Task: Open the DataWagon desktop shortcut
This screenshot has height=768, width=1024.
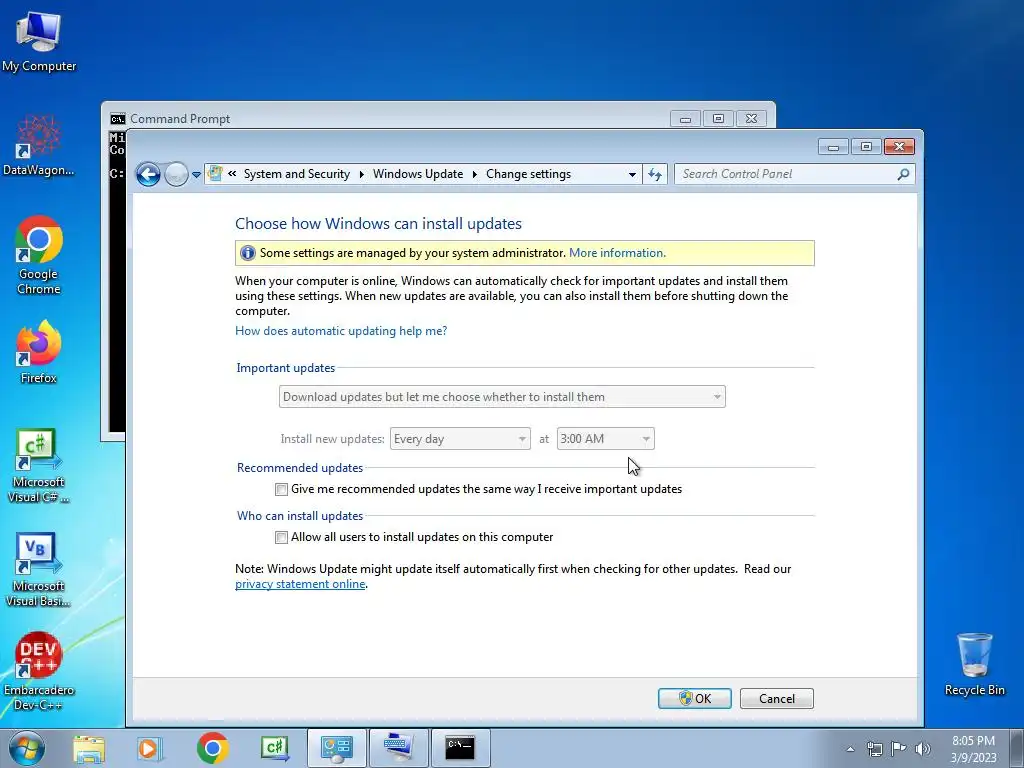Action: [x=39, y=145]
